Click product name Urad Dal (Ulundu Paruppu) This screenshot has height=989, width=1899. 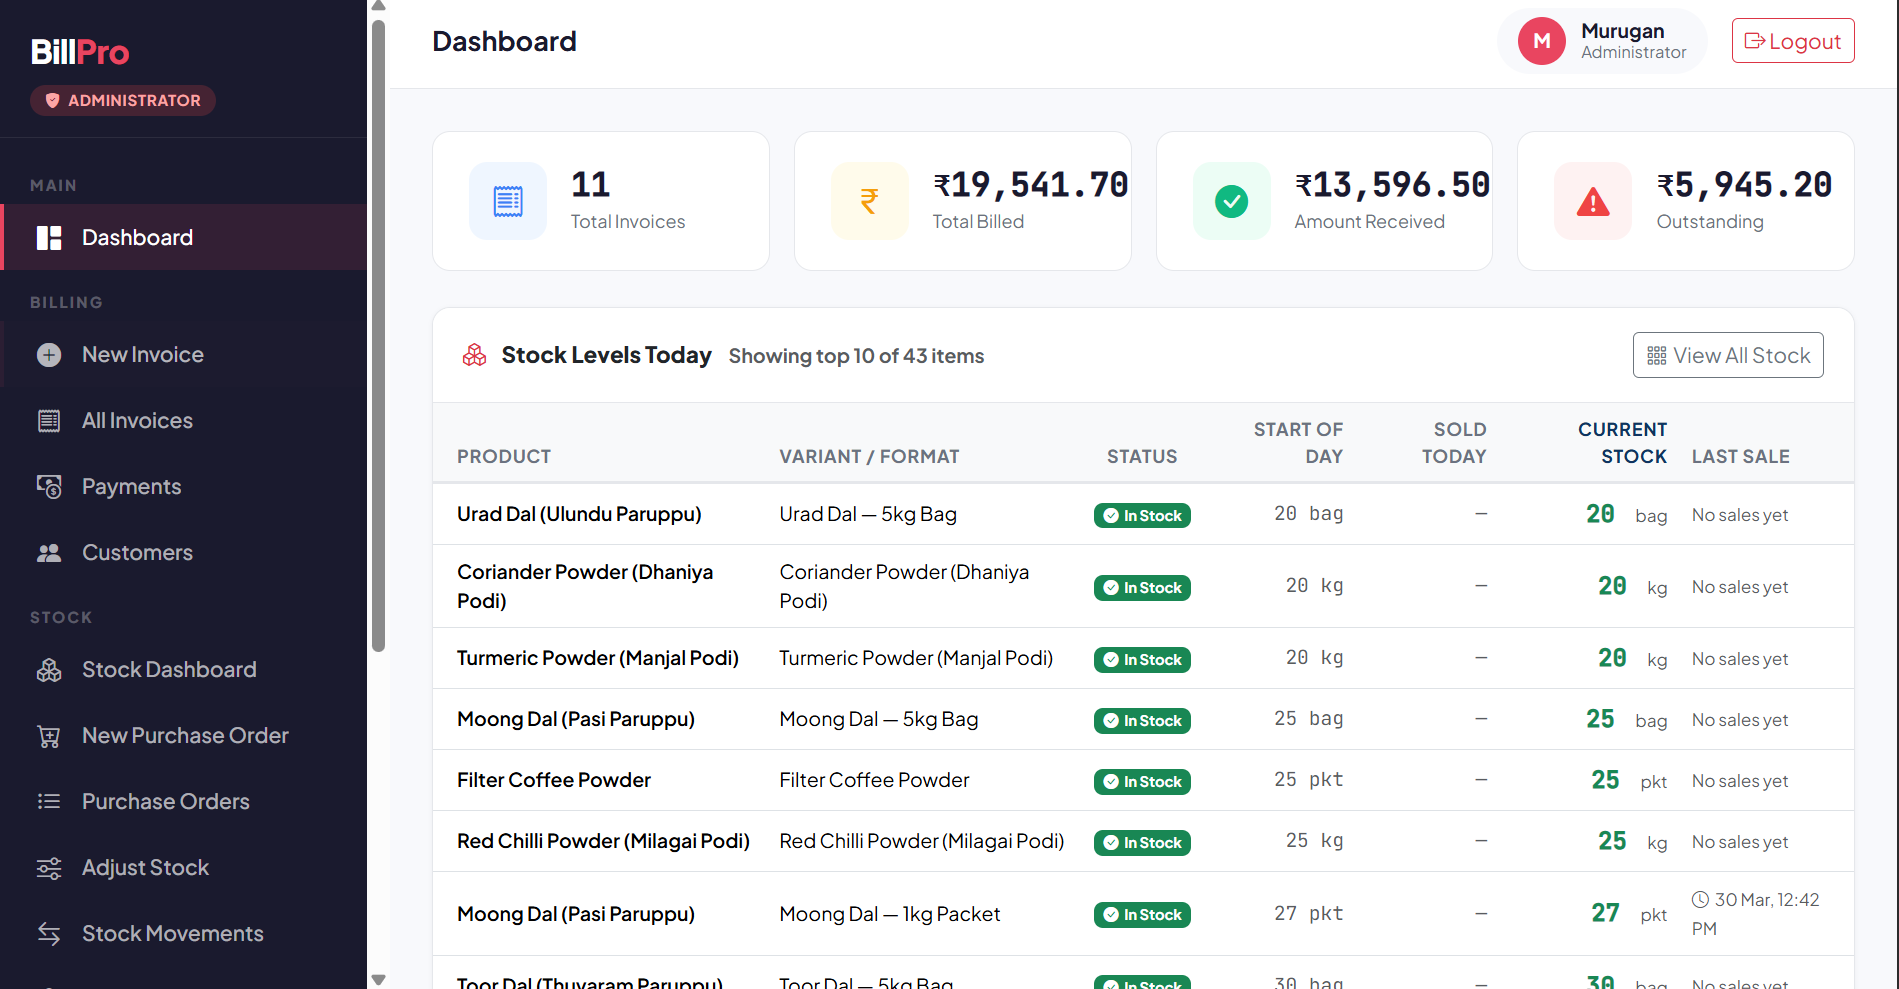(x=579, y=514)
